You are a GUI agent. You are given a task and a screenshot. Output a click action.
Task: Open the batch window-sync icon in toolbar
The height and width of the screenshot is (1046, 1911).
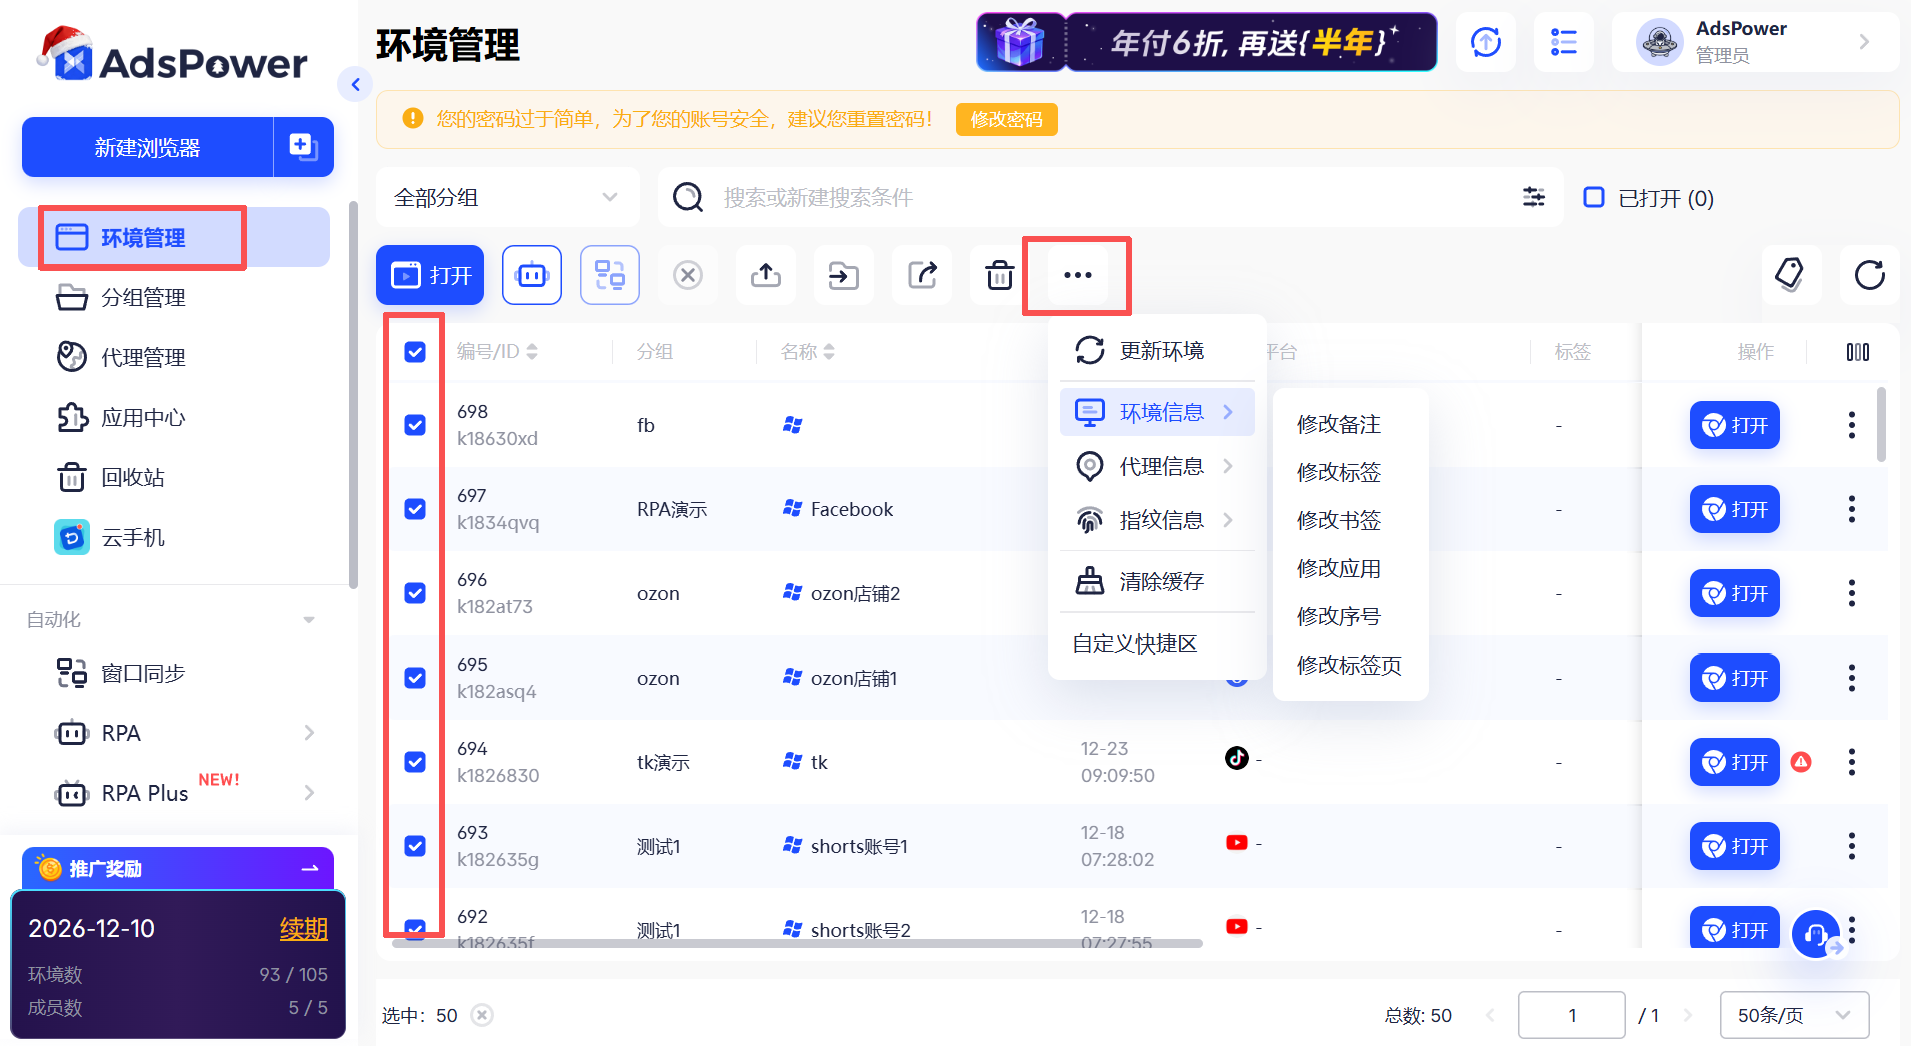click(609, 275)
